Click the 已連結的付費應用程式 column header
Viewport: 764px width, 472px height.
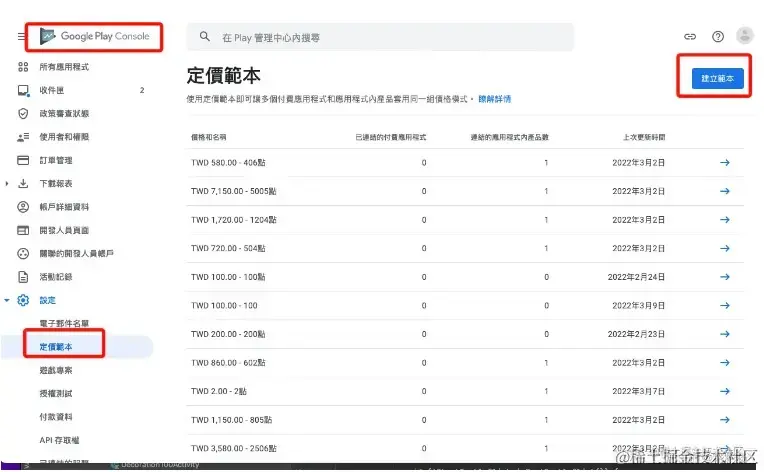point(391,137)
